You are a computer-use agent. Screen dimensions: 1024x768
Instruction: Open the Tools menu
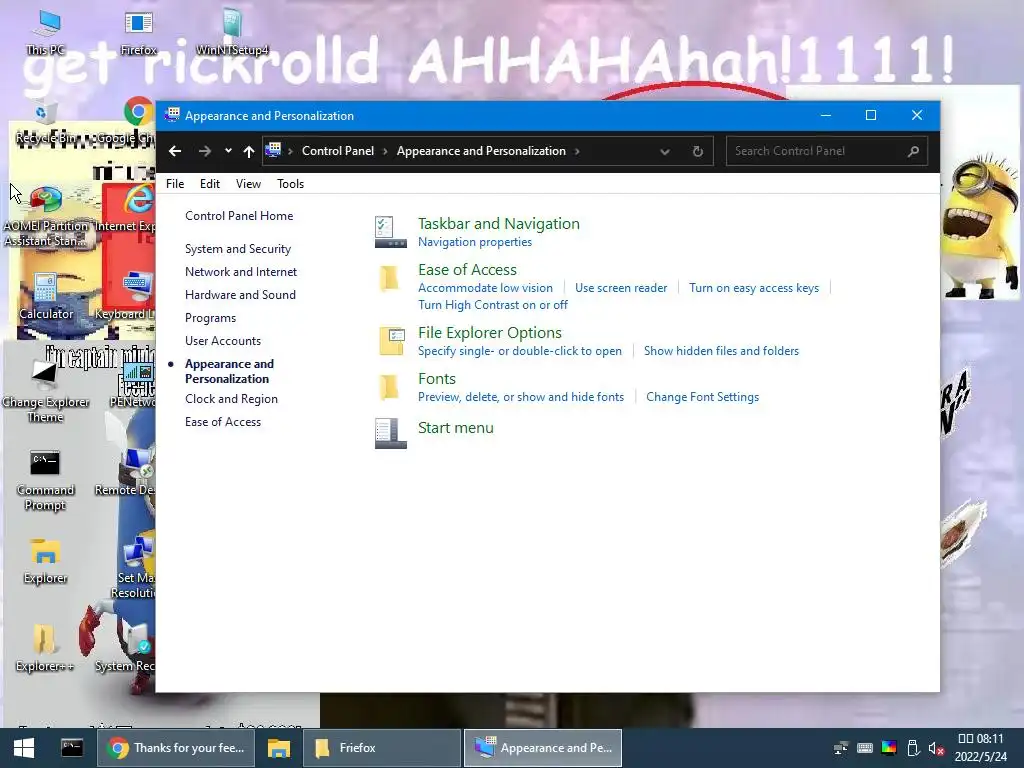291,184
